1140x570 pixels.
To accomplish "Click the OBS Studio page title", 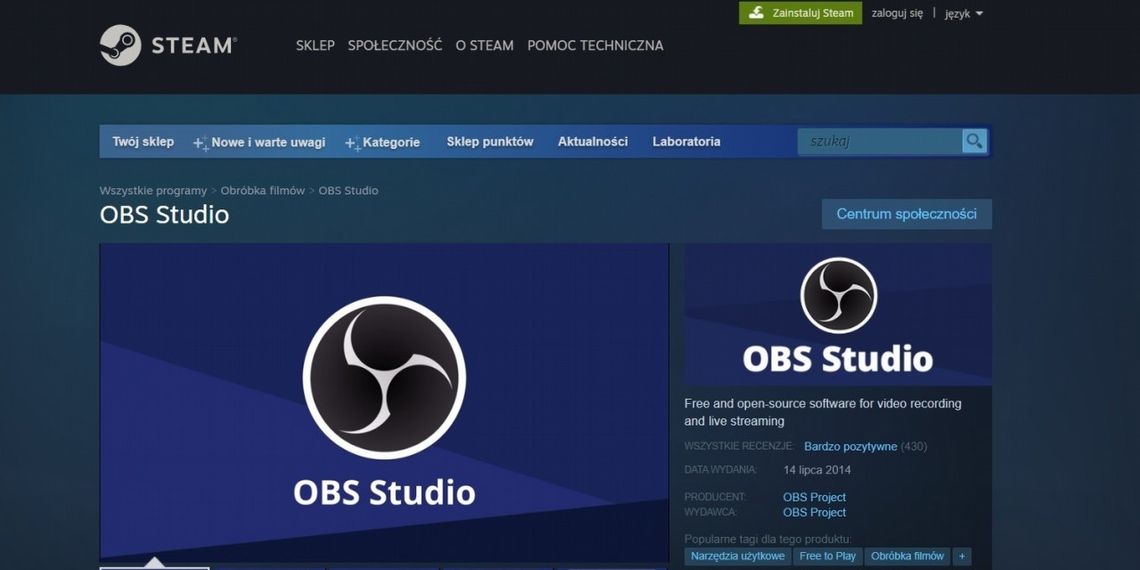I will [164, 214].
